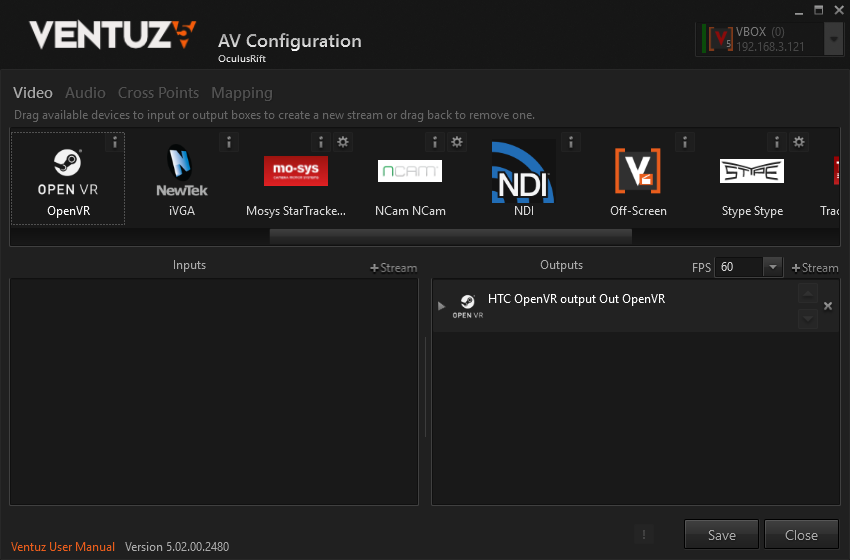850x560 pixels.
Task: Click the Off-Screen device icon
Action: click(x=638, y=171)
